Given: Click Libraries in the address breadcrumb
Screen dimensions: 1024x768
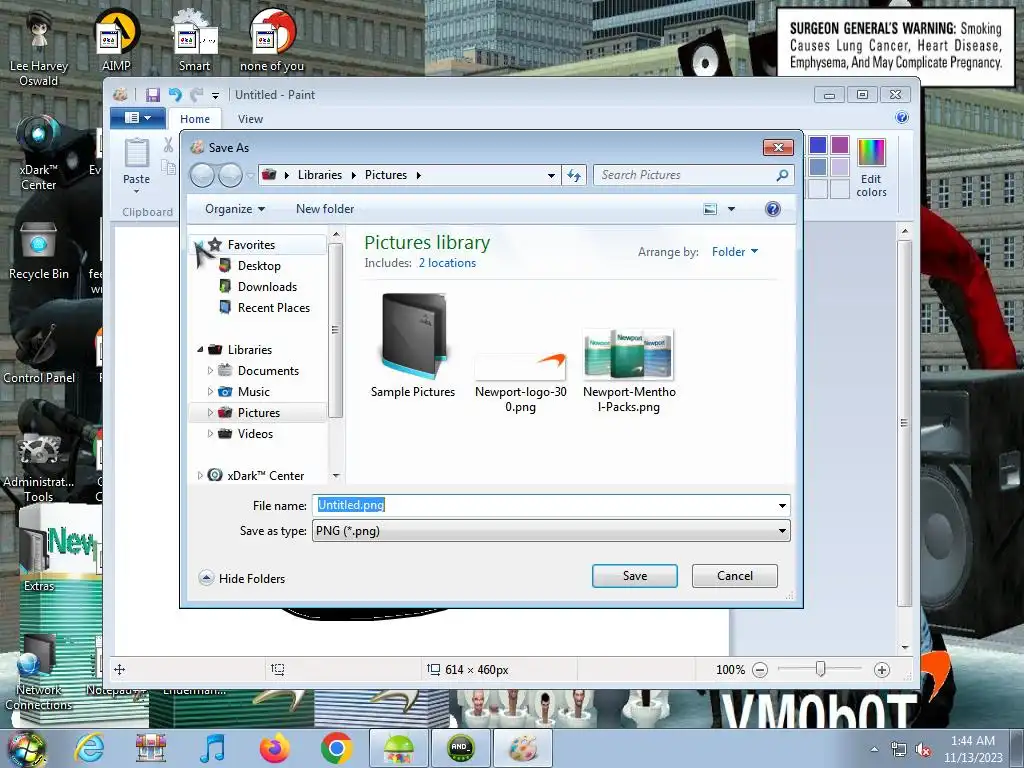Looking at the screenshot, I should coord(319,175).
